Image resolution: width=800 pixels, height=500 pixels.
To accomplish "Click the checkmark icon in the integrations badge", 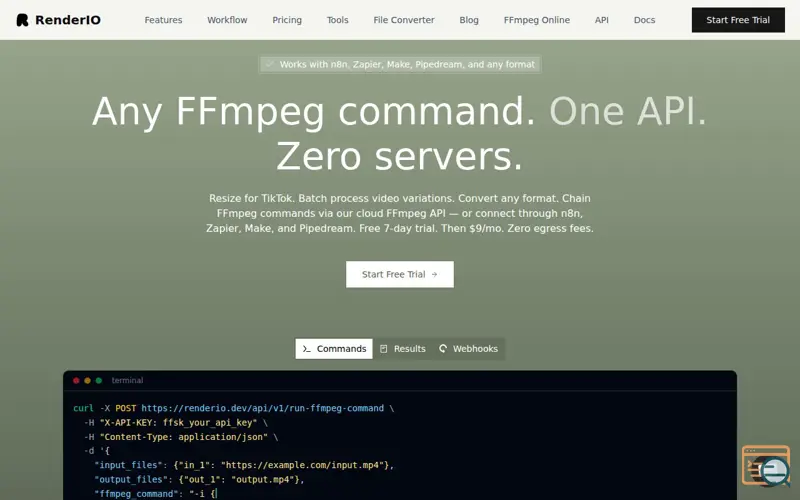I will [x=270, y=64].
